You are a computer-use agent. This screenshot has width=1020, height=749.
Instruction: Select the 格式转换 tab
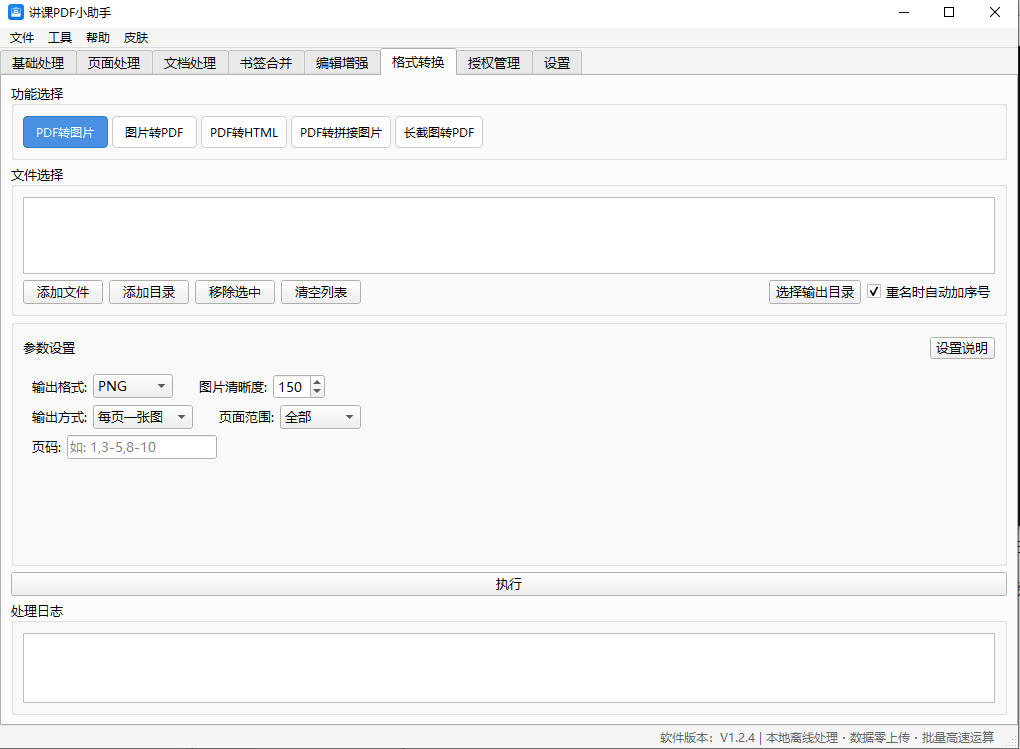pyautogui.click(x=418, y=62)
